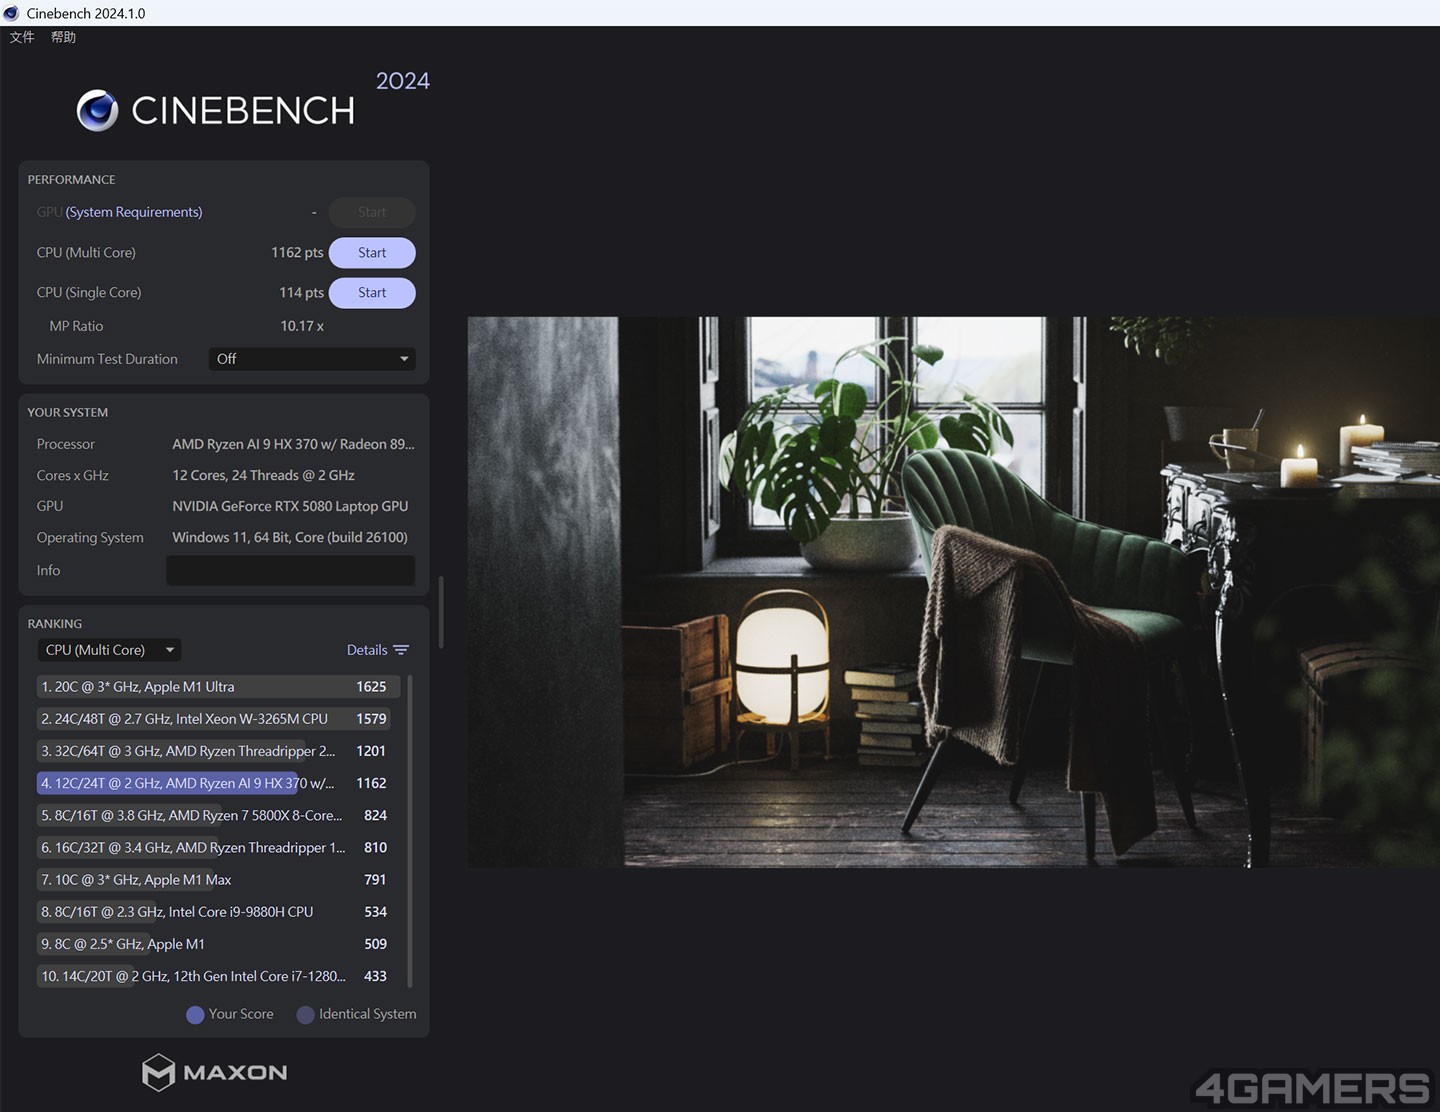Click the ranking list scrollbar
The height and width of the screenshot is (1112, 1440).
410,831
